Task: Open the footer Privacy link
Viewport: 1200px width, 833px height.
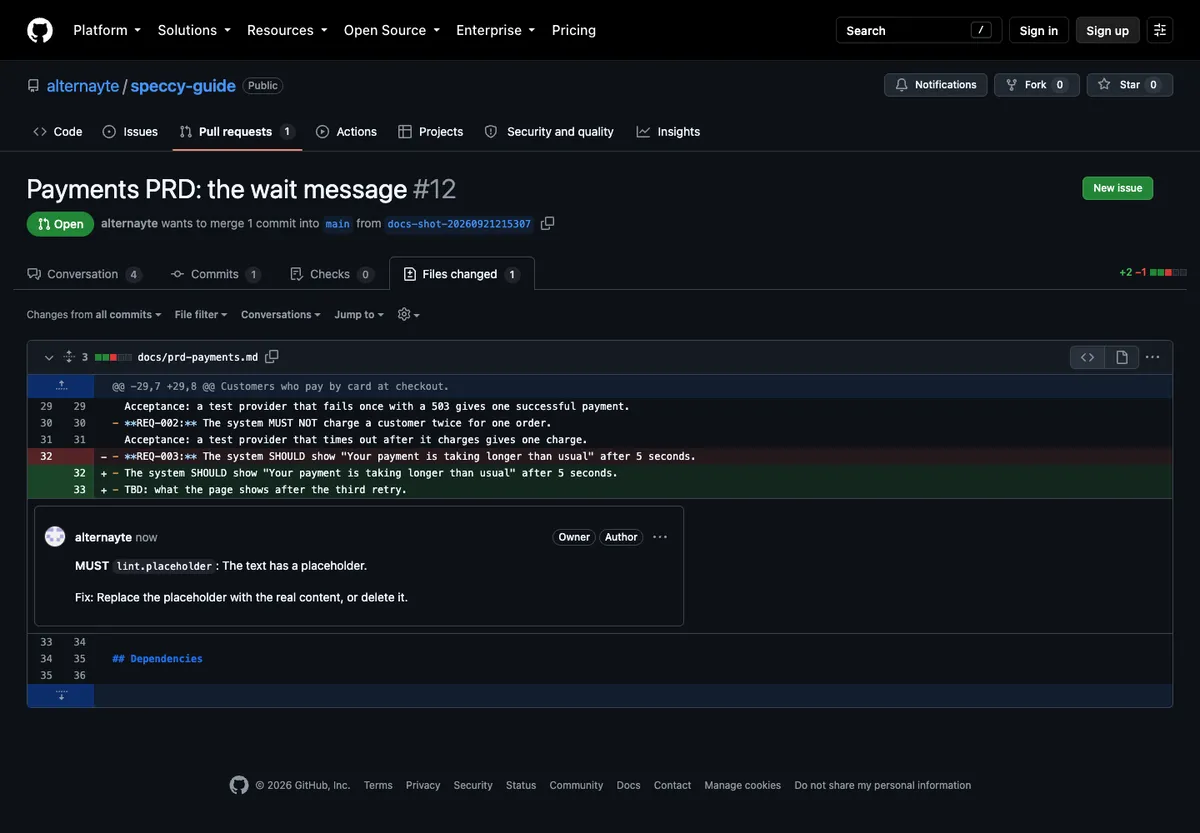Action: pyautogui.click(x=423, y=785)
